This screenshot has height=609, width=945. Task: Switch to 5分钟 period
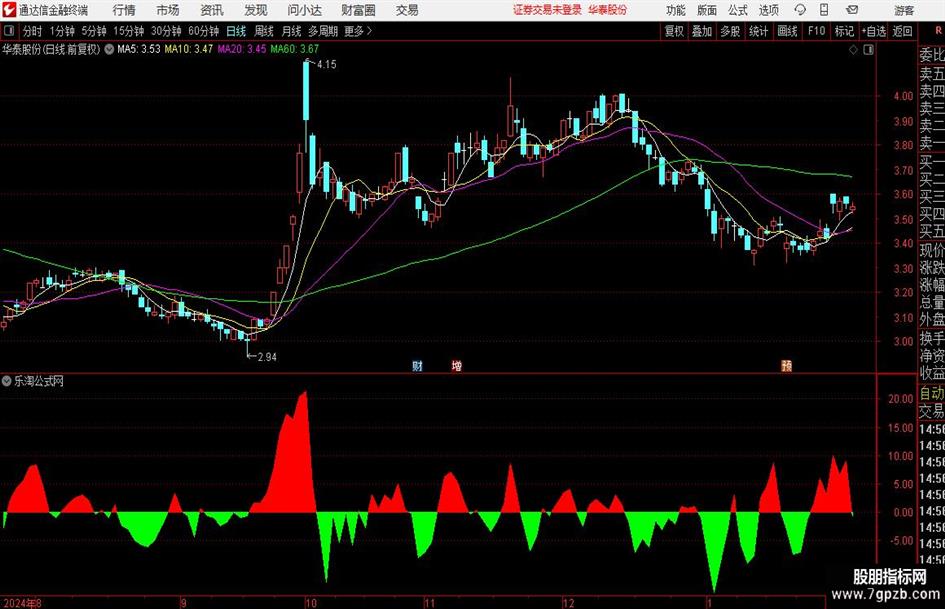point(94,31)
